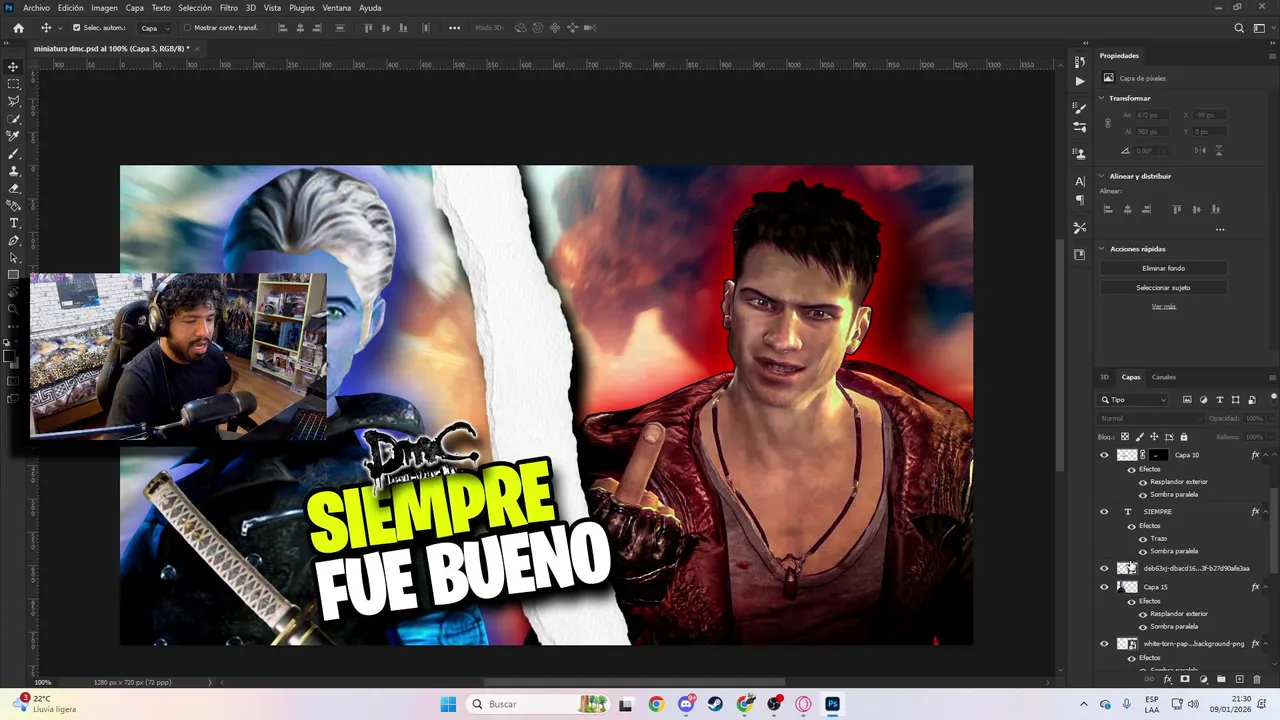Select the Pen tool
1280x720 pixels.
[13, 240]
